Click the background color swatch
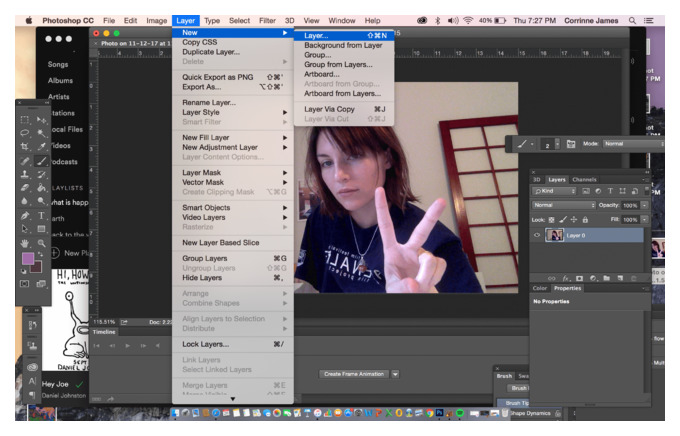This screenshot has height=436, width=680. [x=37, y=267]
